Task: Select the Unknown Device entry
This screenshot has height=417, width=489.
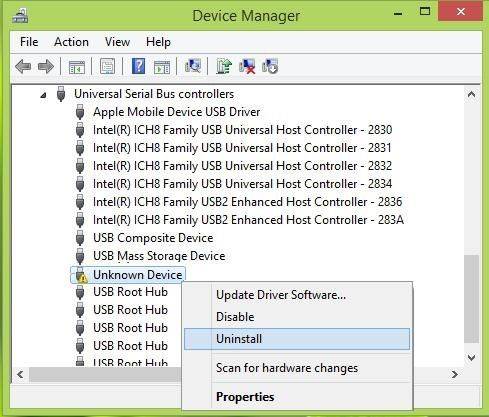Action: [138, 275]
